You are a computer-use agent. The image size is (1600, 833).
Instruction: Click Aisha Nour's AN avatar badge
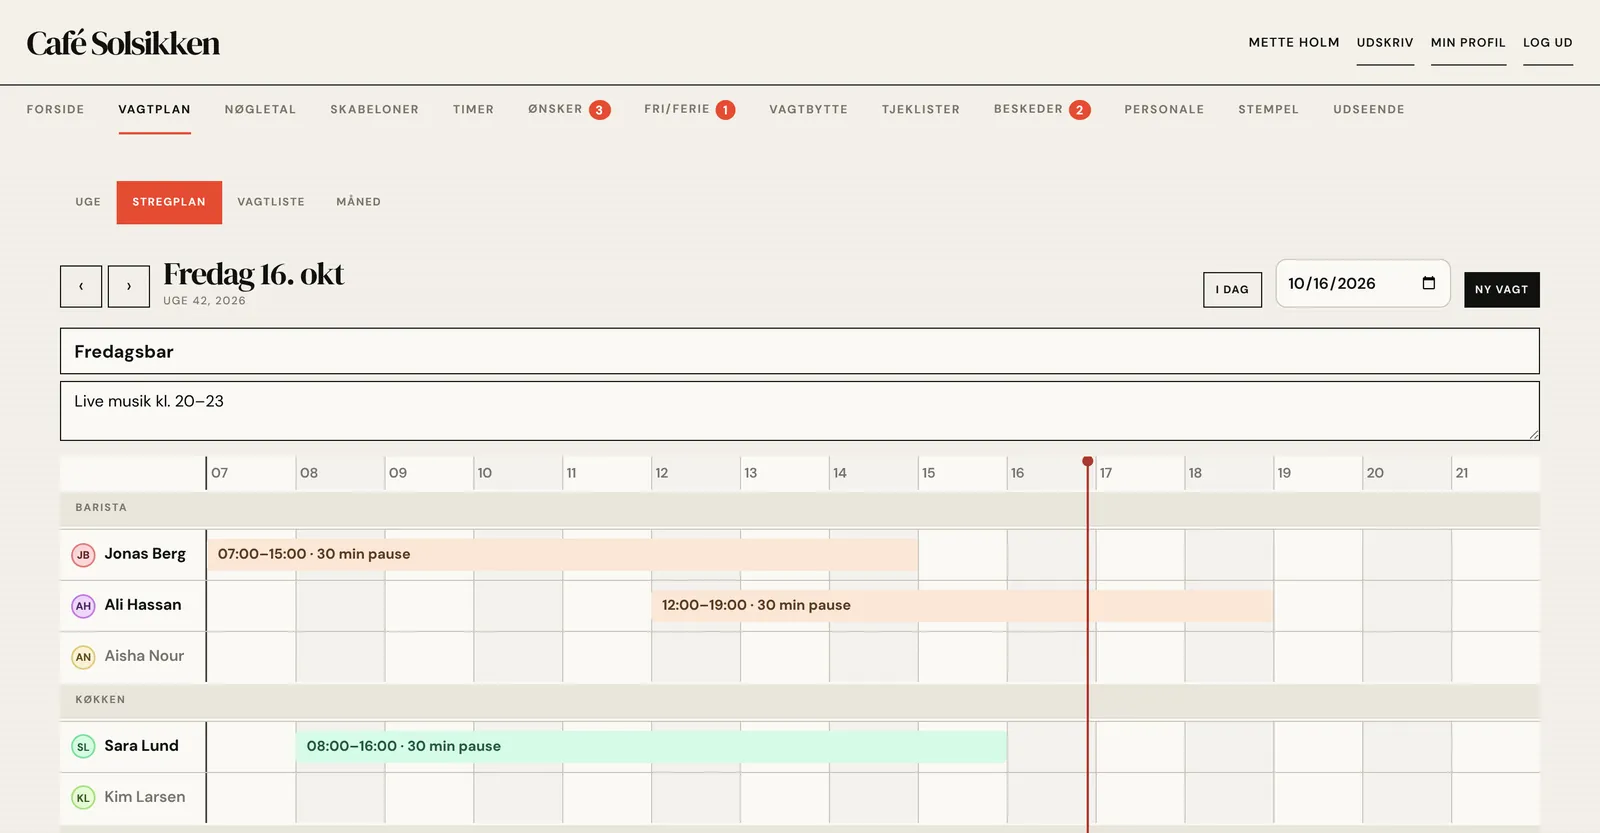tap(83, 657)
